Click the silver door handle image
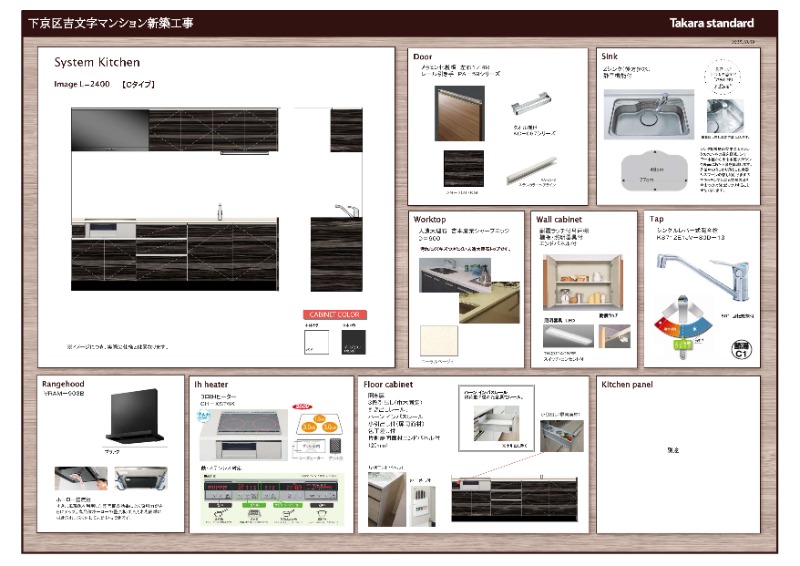This screenshot has width=800, height=566. point(530,107)
